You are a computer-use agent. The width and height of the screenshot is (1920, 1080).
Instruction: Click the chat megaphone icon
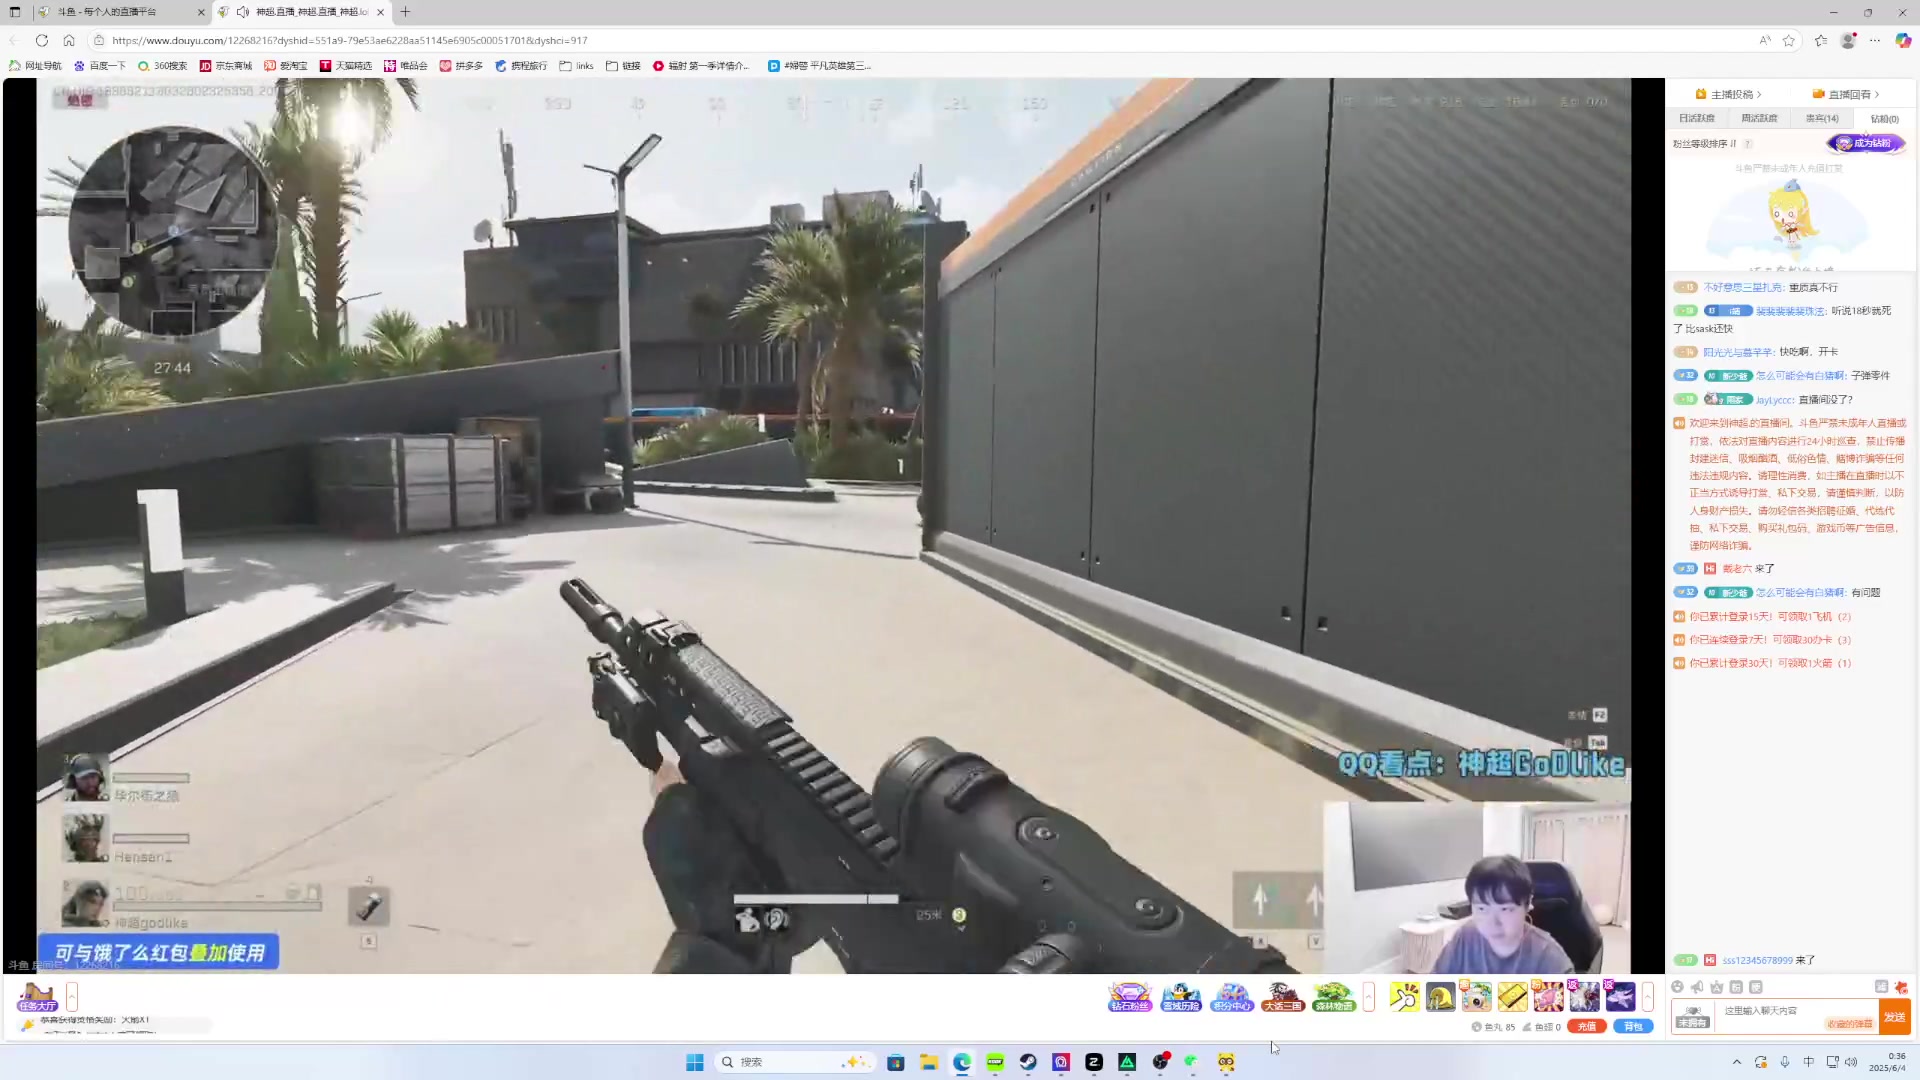tap(1697, 987)
